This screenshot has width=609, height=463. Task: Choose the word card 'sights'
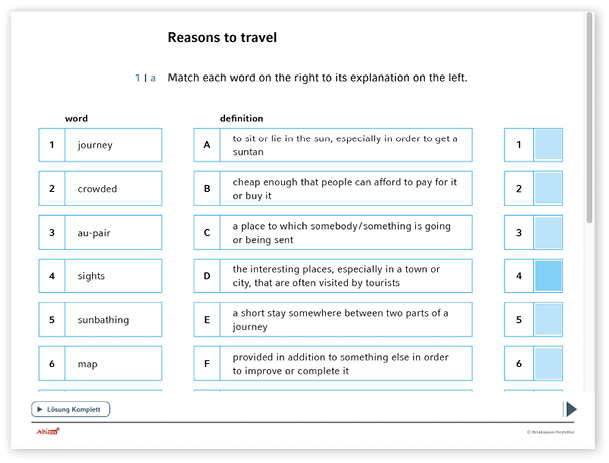click(100, 276)
